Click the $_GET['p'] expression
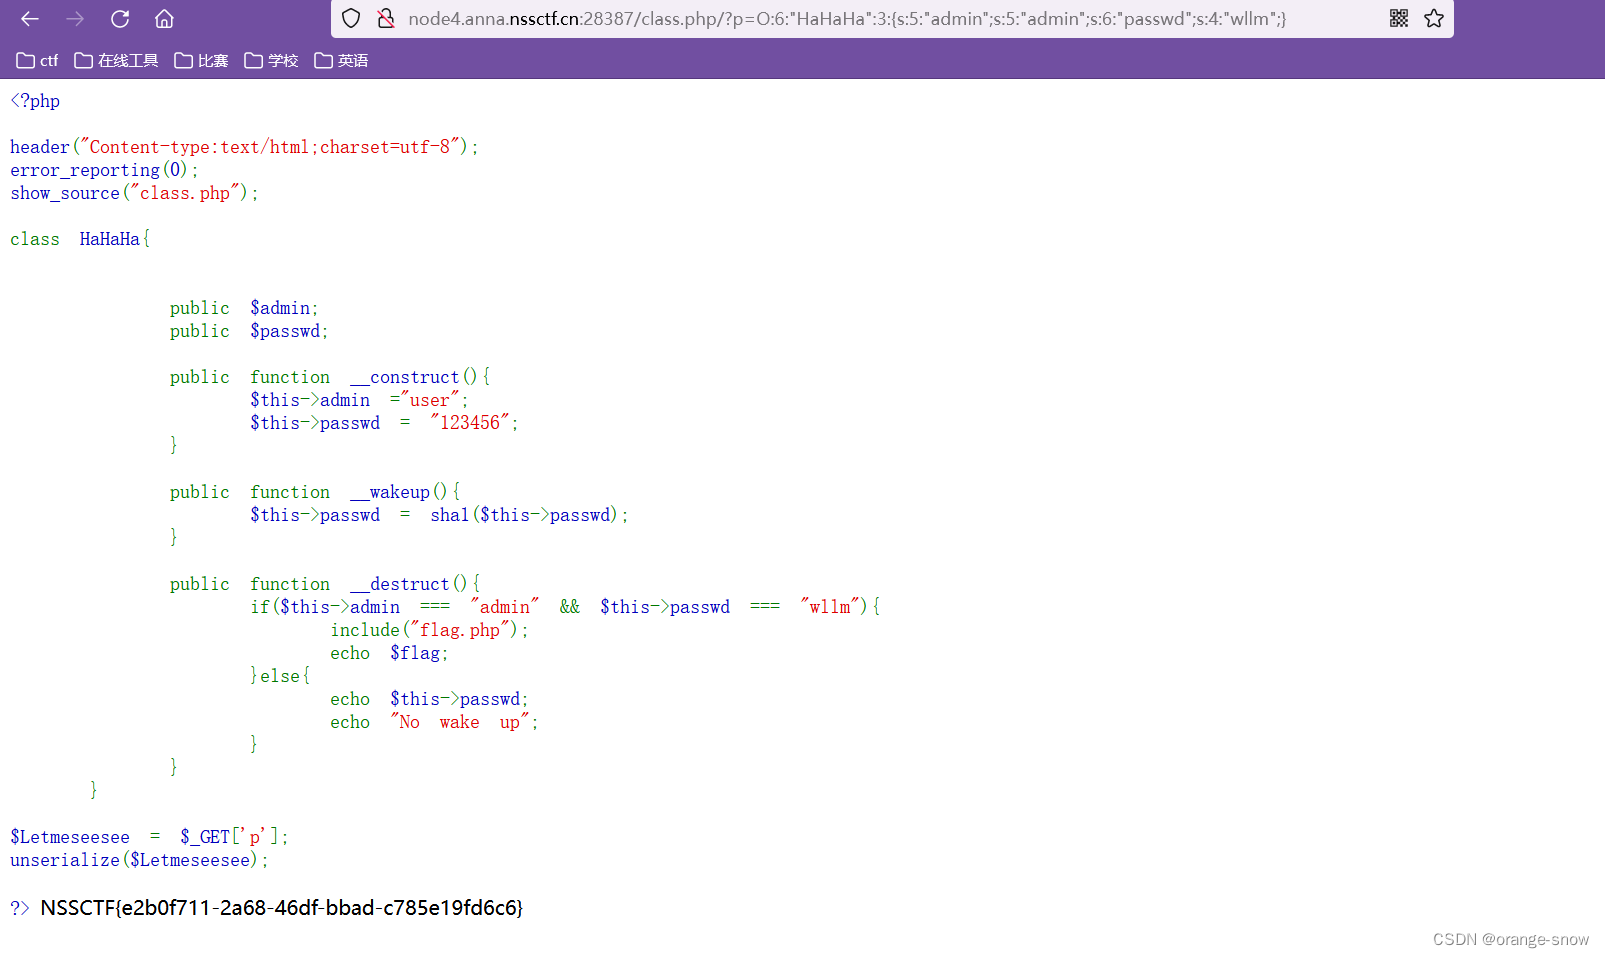The image size is (1605, 958). click(x=229, y=837)
